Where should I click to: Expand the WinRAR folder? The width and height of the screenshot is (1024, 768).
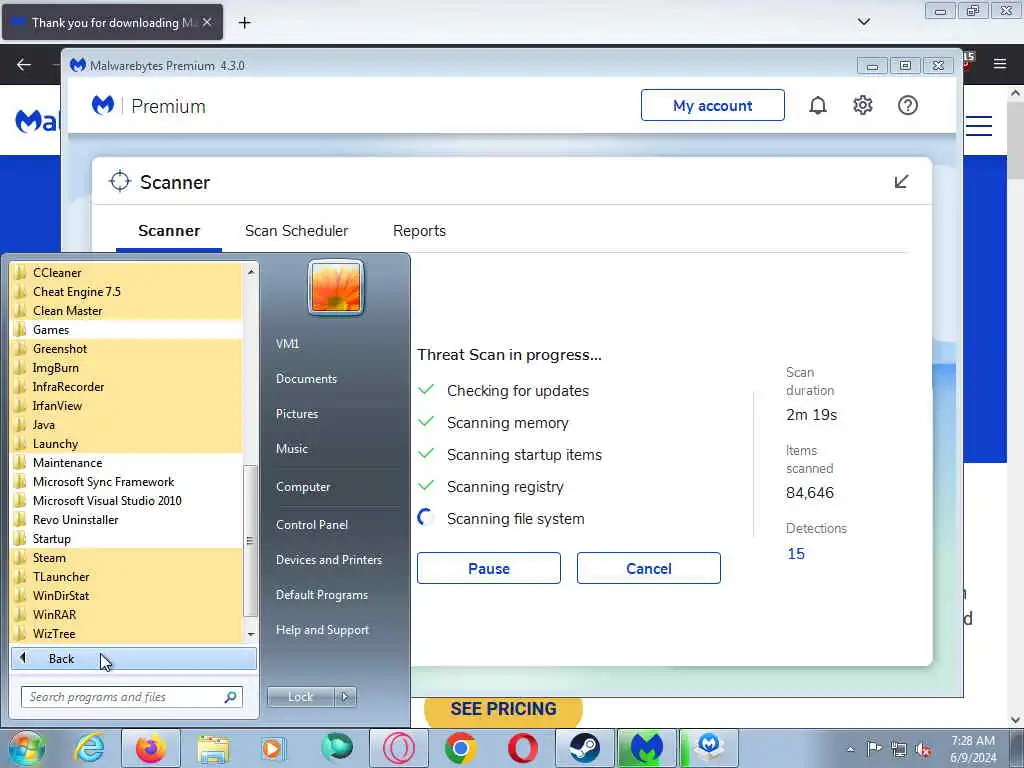(127, 614)
